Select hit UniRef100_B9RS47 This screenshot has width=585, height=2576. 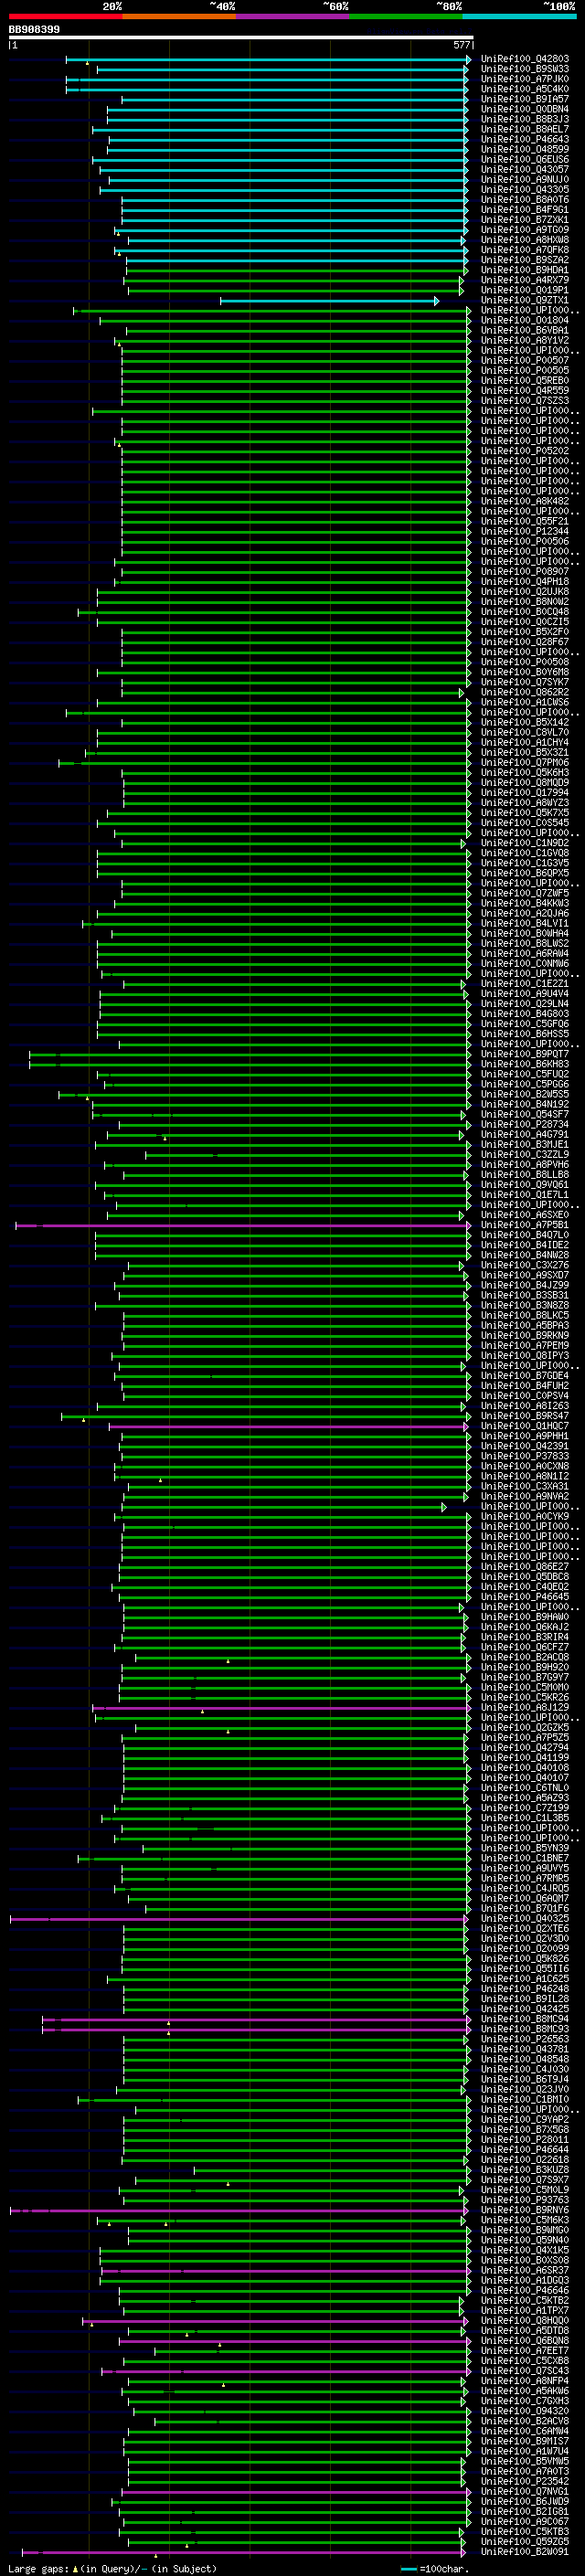point(525,1416)
